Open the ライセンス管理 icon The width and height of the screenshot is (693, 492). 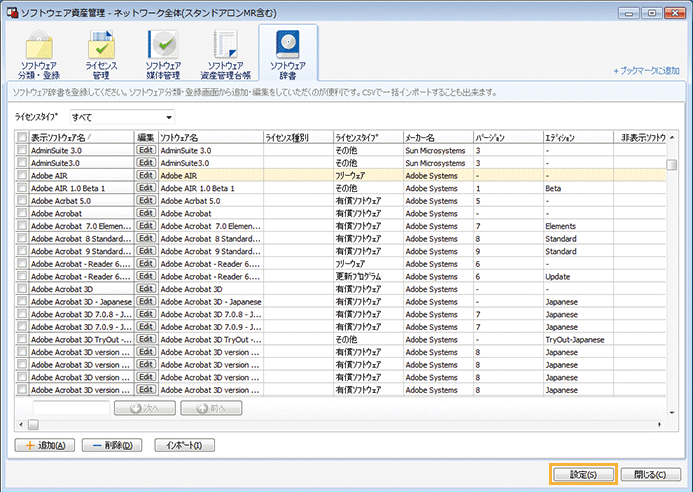pos(101,55)
